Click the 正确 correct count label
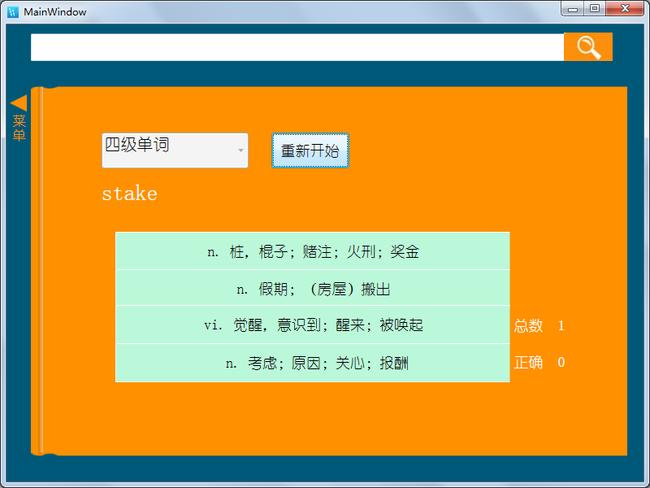650x488 pixels. click(528, 362)
